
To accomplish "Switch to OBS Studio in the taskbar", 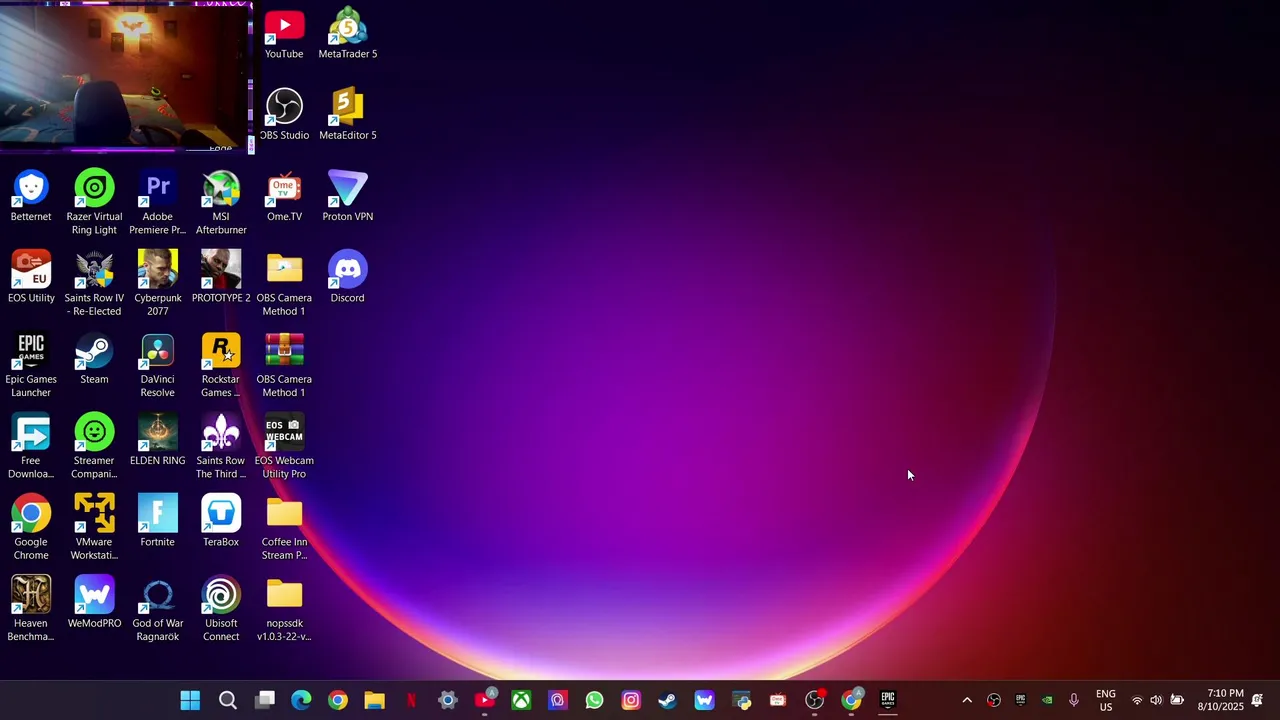I will (814, 700).
